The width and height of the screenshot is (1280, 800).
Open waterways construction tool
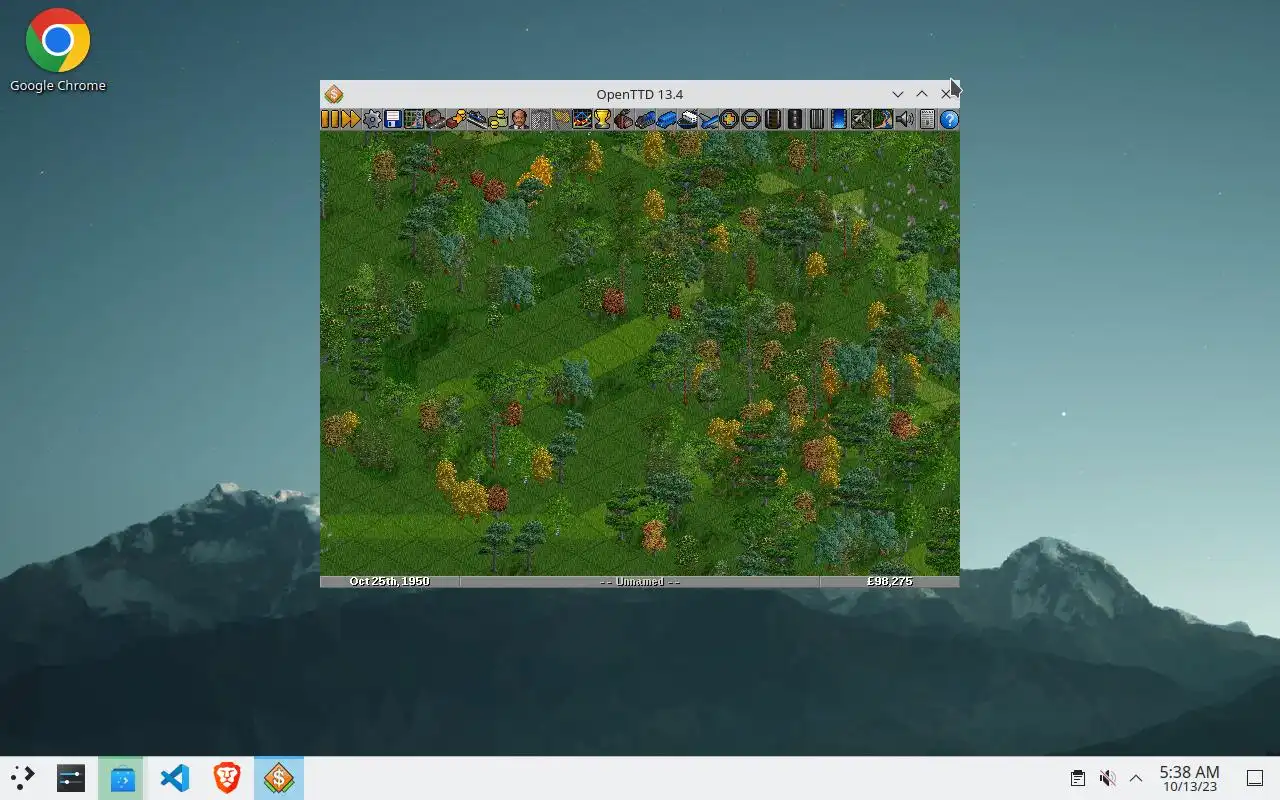click(x=839, y=120)
